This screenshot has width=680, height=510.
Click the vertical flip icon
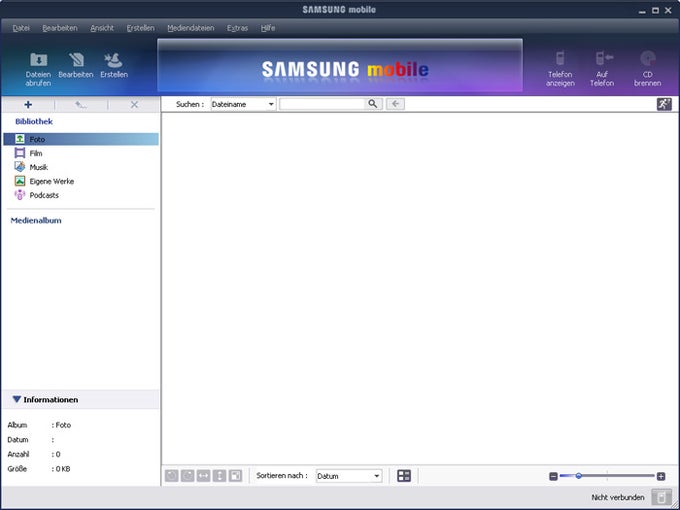point(219,476)
